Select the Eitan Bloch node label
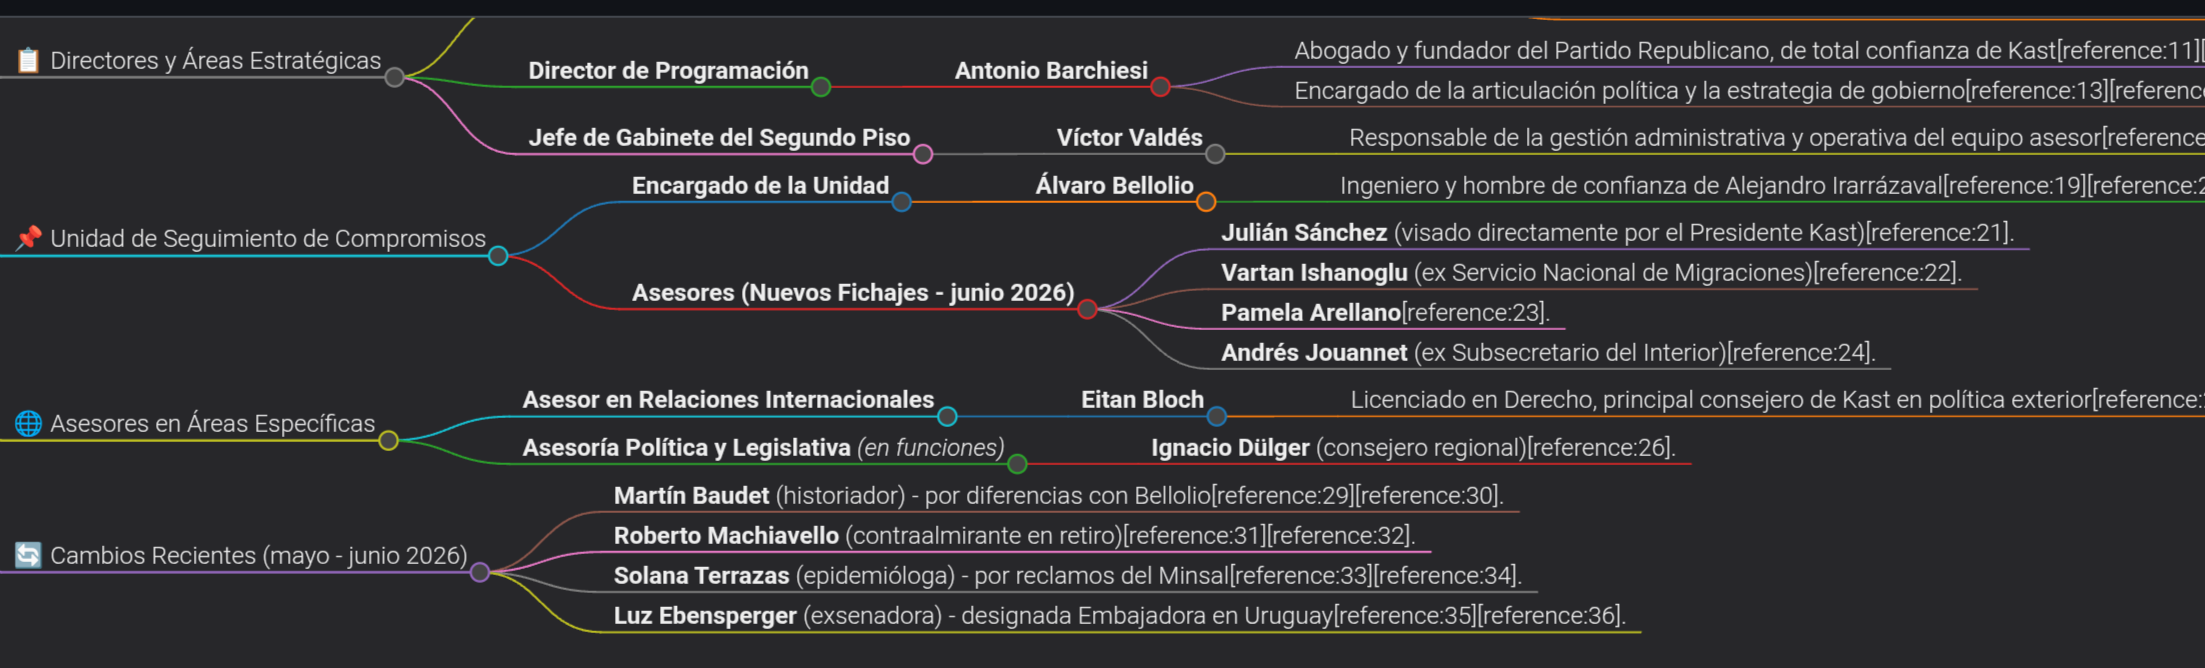 click(1142, 400)
